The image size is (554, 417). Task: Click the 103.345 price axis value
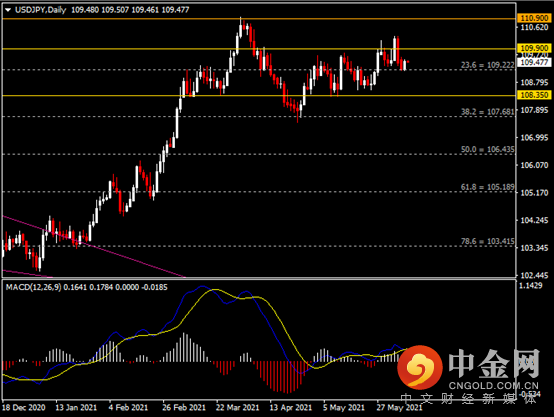(534, 248)
